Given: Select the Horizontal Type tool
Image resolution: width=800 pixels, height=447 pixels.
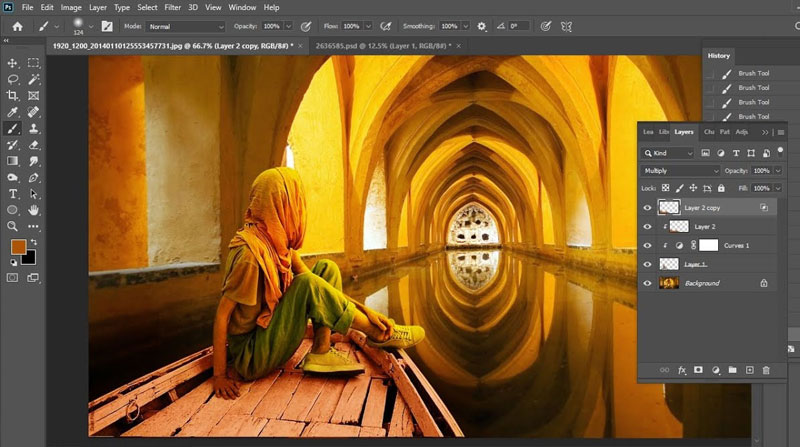Looking at the screenshot, I should tap(12, 194).
